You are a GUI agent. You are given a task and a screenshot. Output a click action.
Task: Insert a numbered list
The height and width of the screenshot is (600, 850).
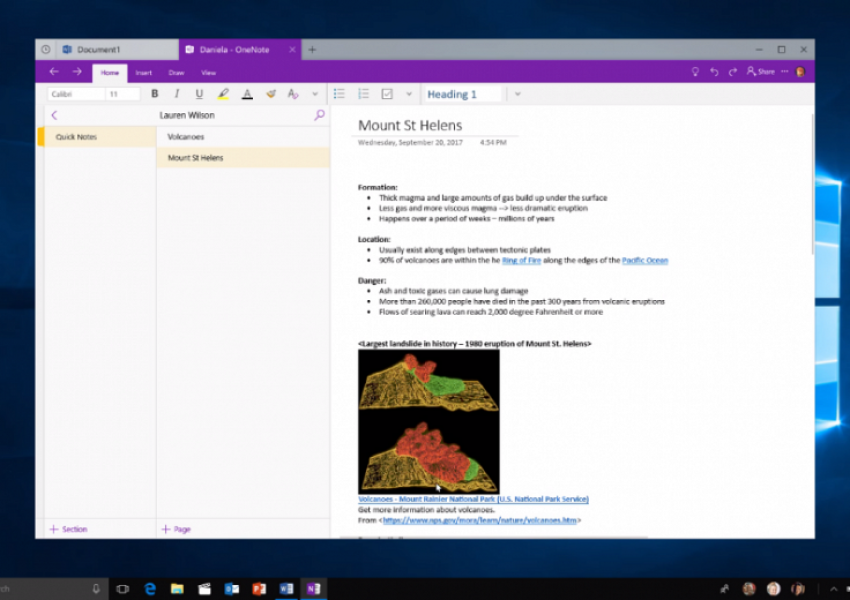coord(363,94)
